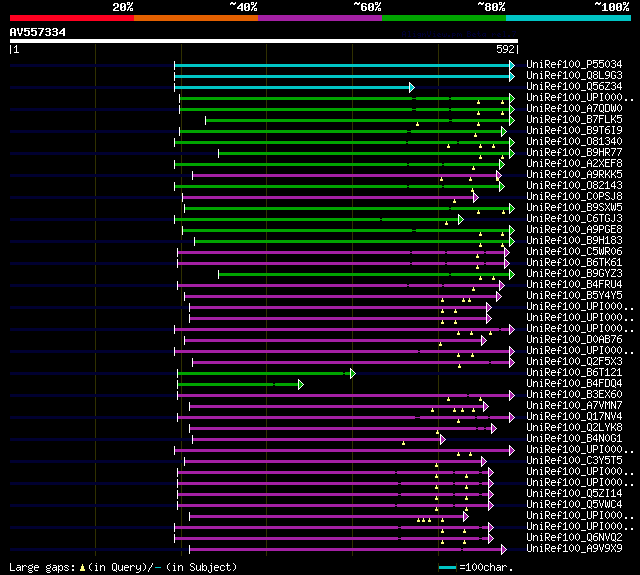Open the UniRef100_Q56Z34 hit label
Viewport: 640px width, 575px height.
coord(574,87)
